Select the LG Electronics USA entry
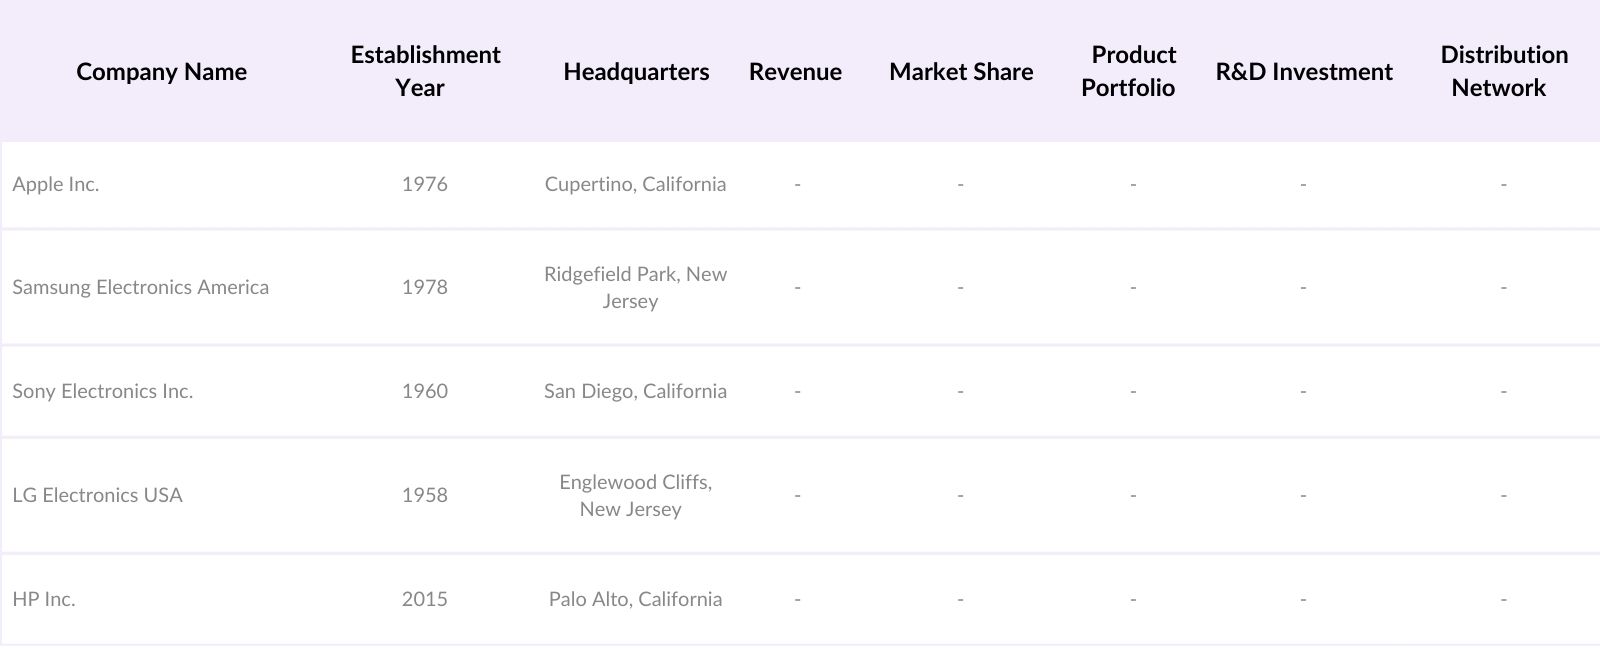 pos(98,495)
